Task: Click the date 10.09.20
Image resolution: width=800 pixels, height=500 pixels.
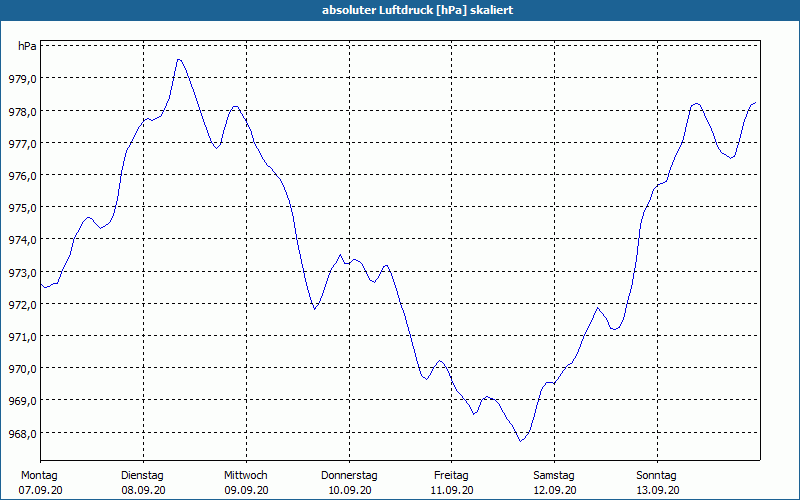Action: coord(349,490)
